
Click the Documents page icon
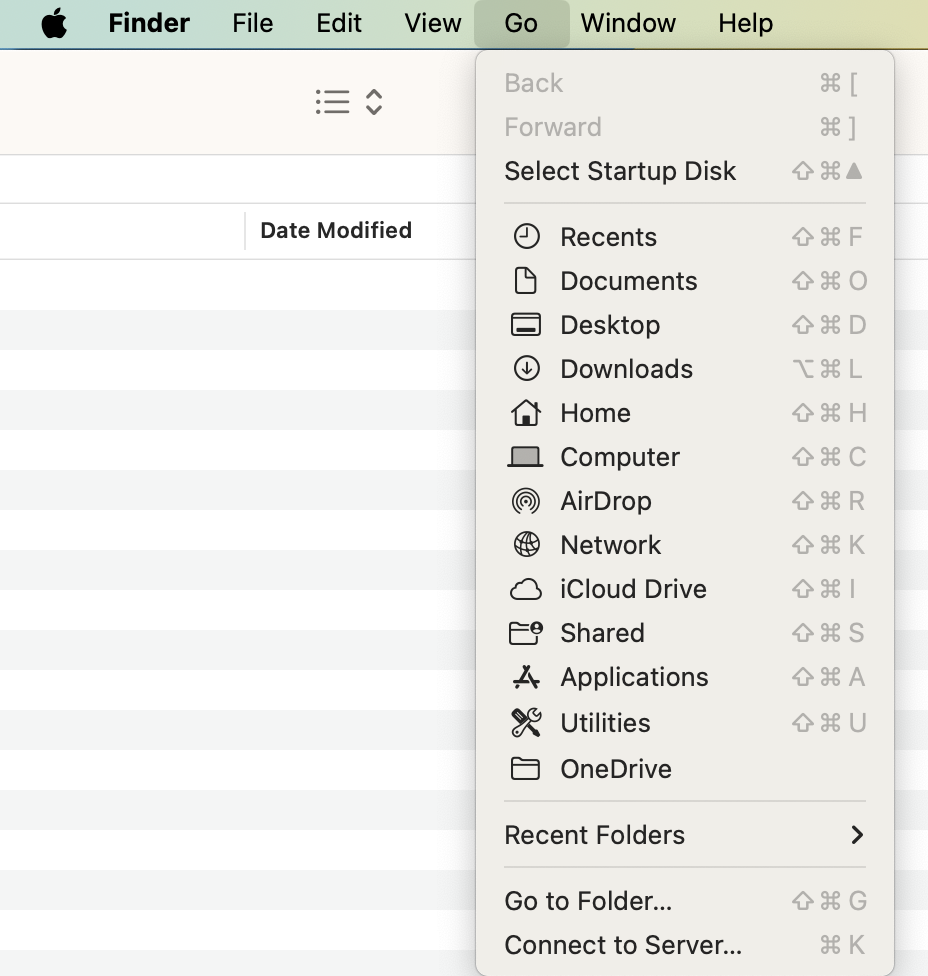click(x=525, y=281)
